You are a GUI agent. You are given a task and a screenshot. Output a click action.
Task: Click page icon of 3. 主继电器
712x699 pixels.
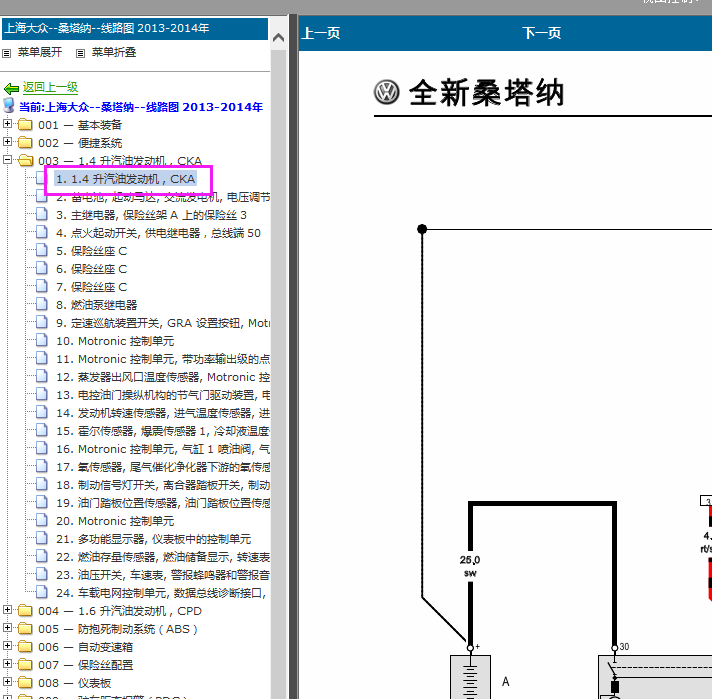(x=41, y=214)
